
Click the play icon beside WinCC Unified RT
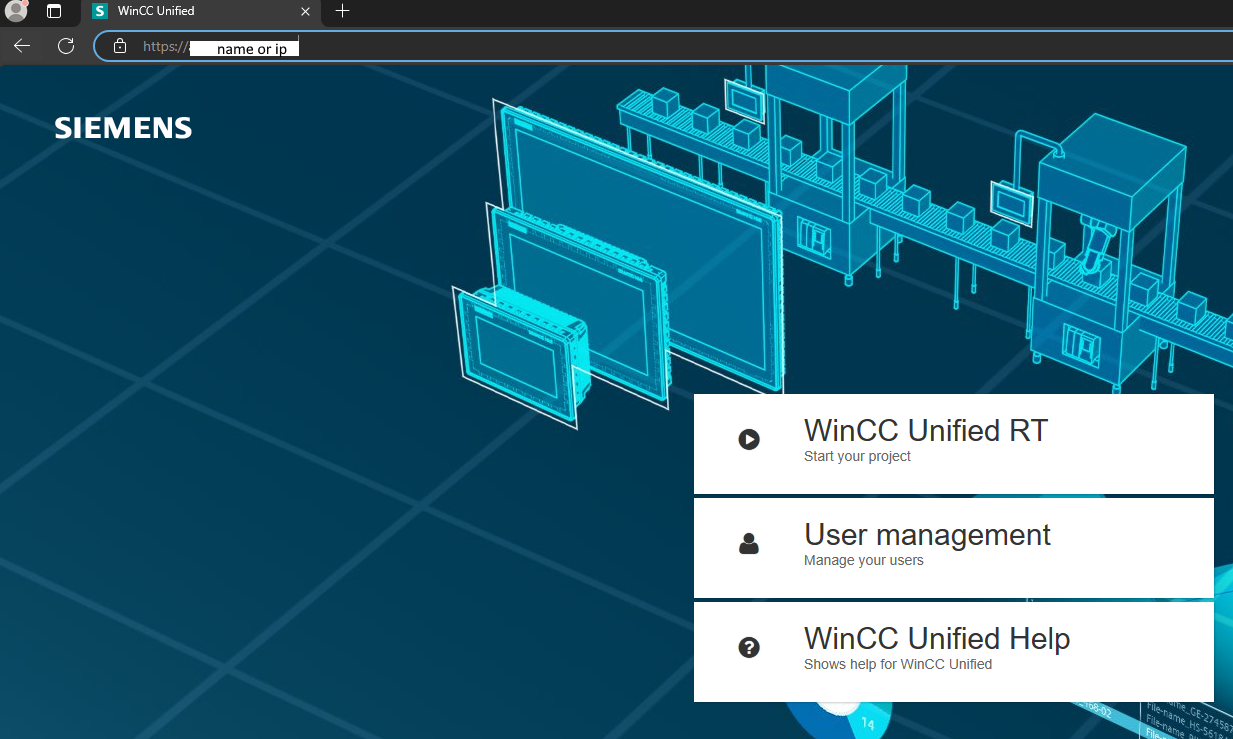click(x=749, y=439)
